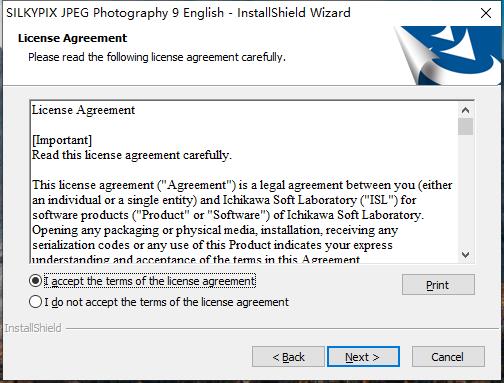Select 'I do not accept the terms' option

tap(35, 302)
